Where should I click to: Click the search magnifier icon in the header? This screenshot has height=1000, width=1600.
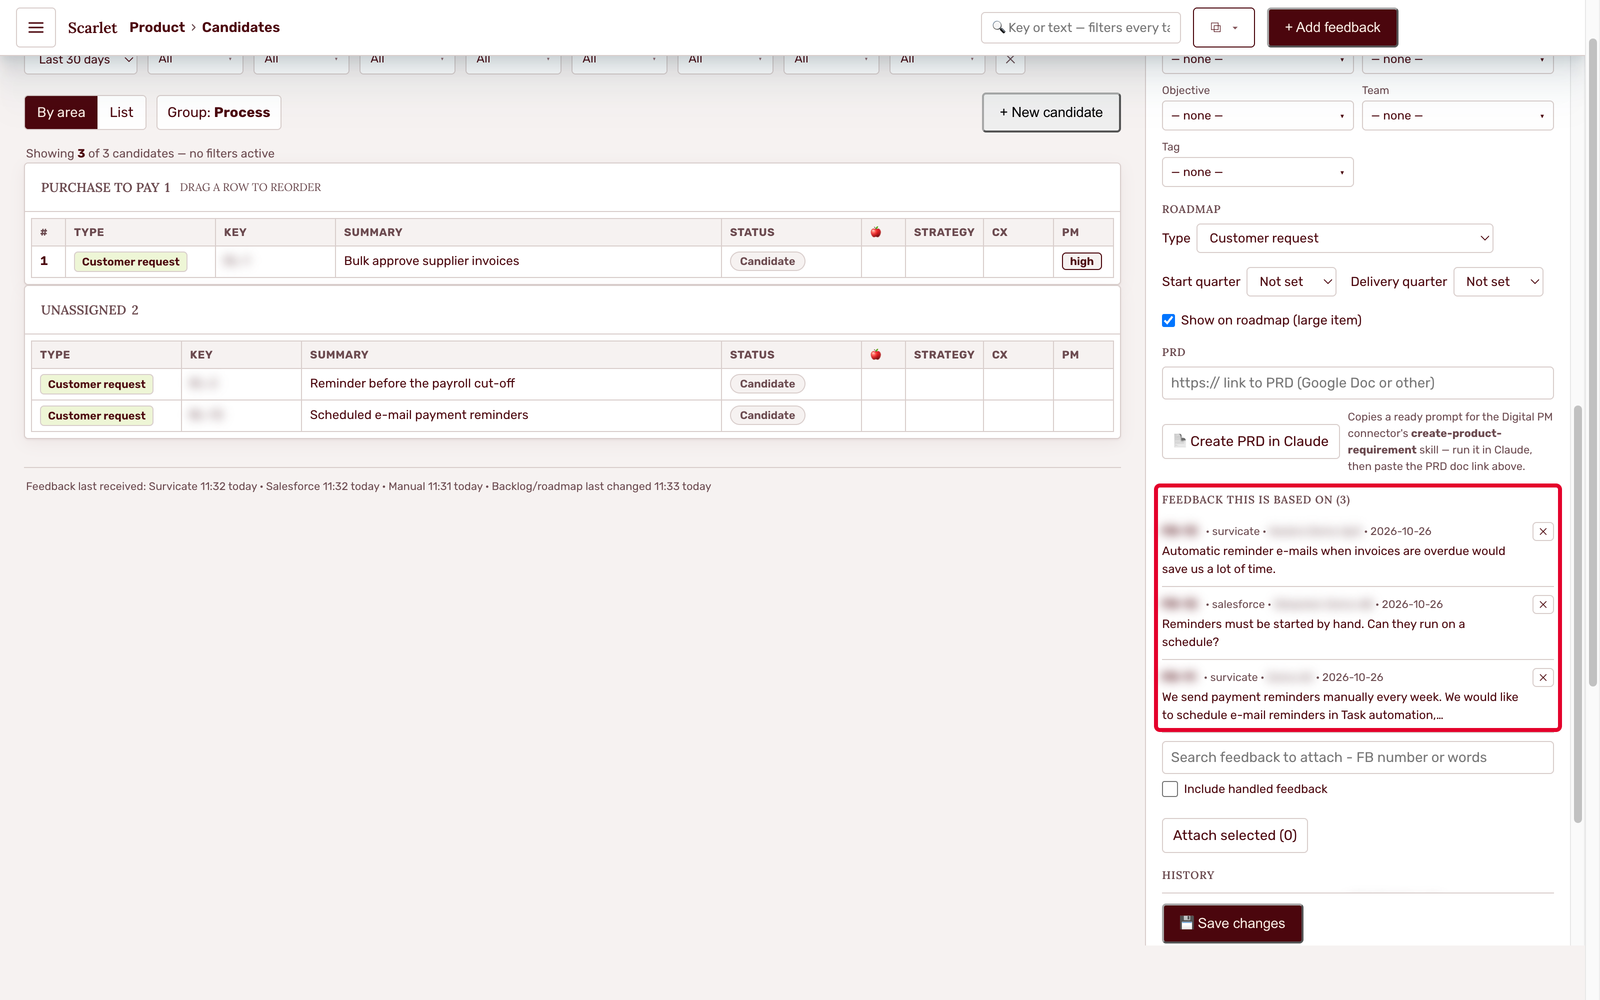998,28
